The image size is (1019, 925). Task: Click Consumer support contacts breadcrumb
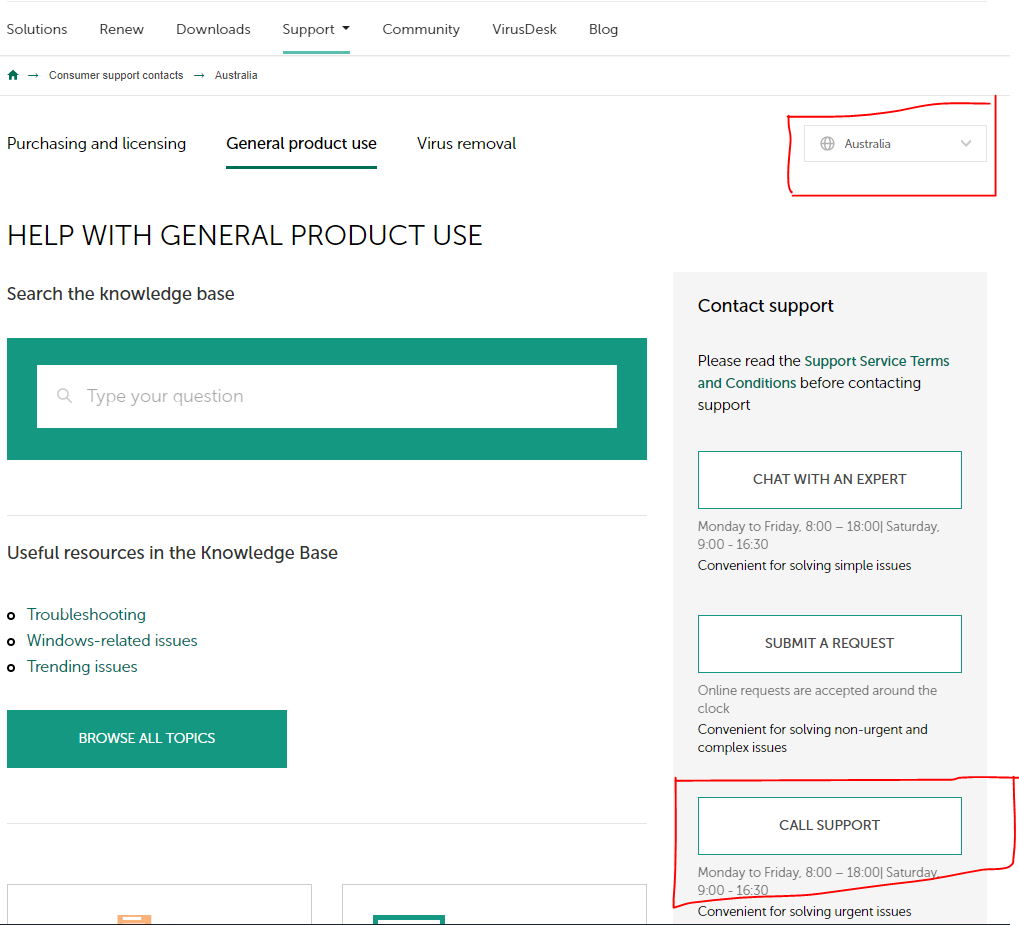(116, 75)
